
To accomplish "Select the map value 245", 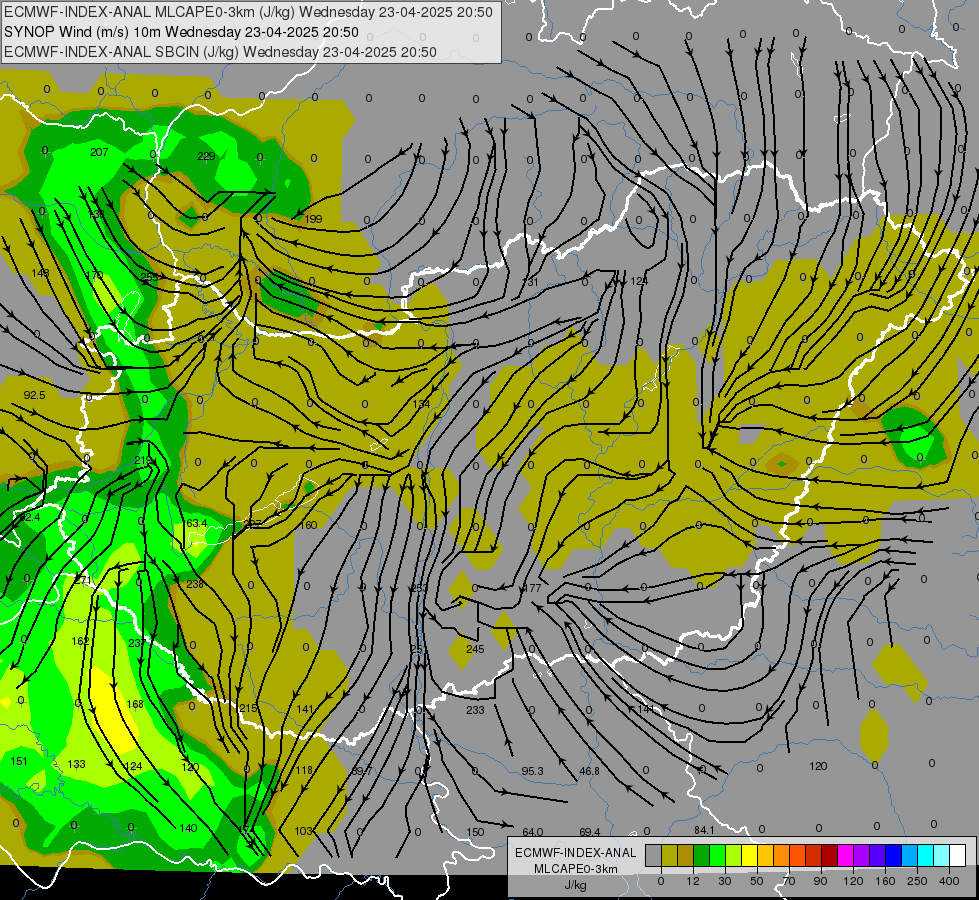I will [475, 649].
